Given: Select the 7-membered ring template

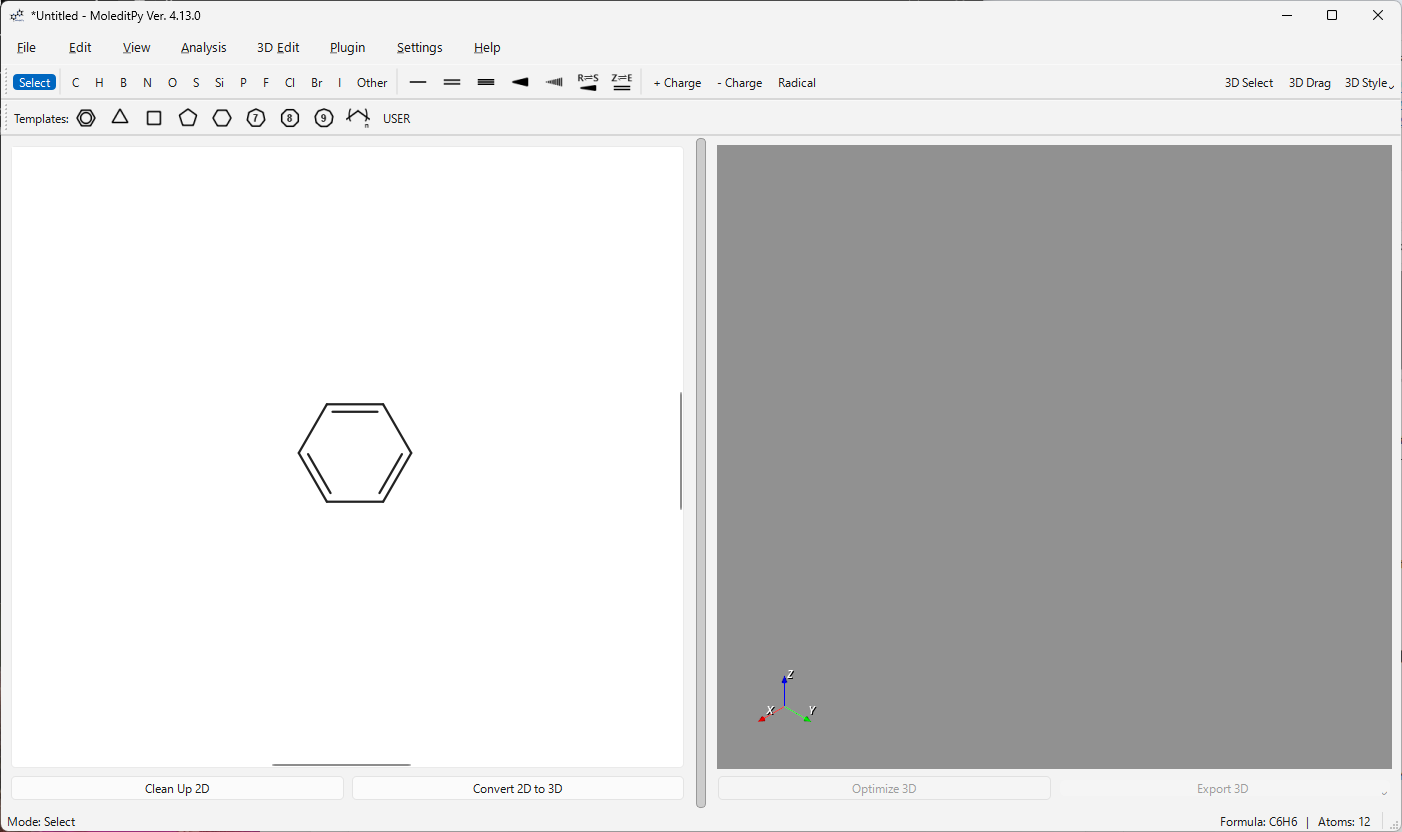Looking at the screenshot, I should tap(256, 118).
